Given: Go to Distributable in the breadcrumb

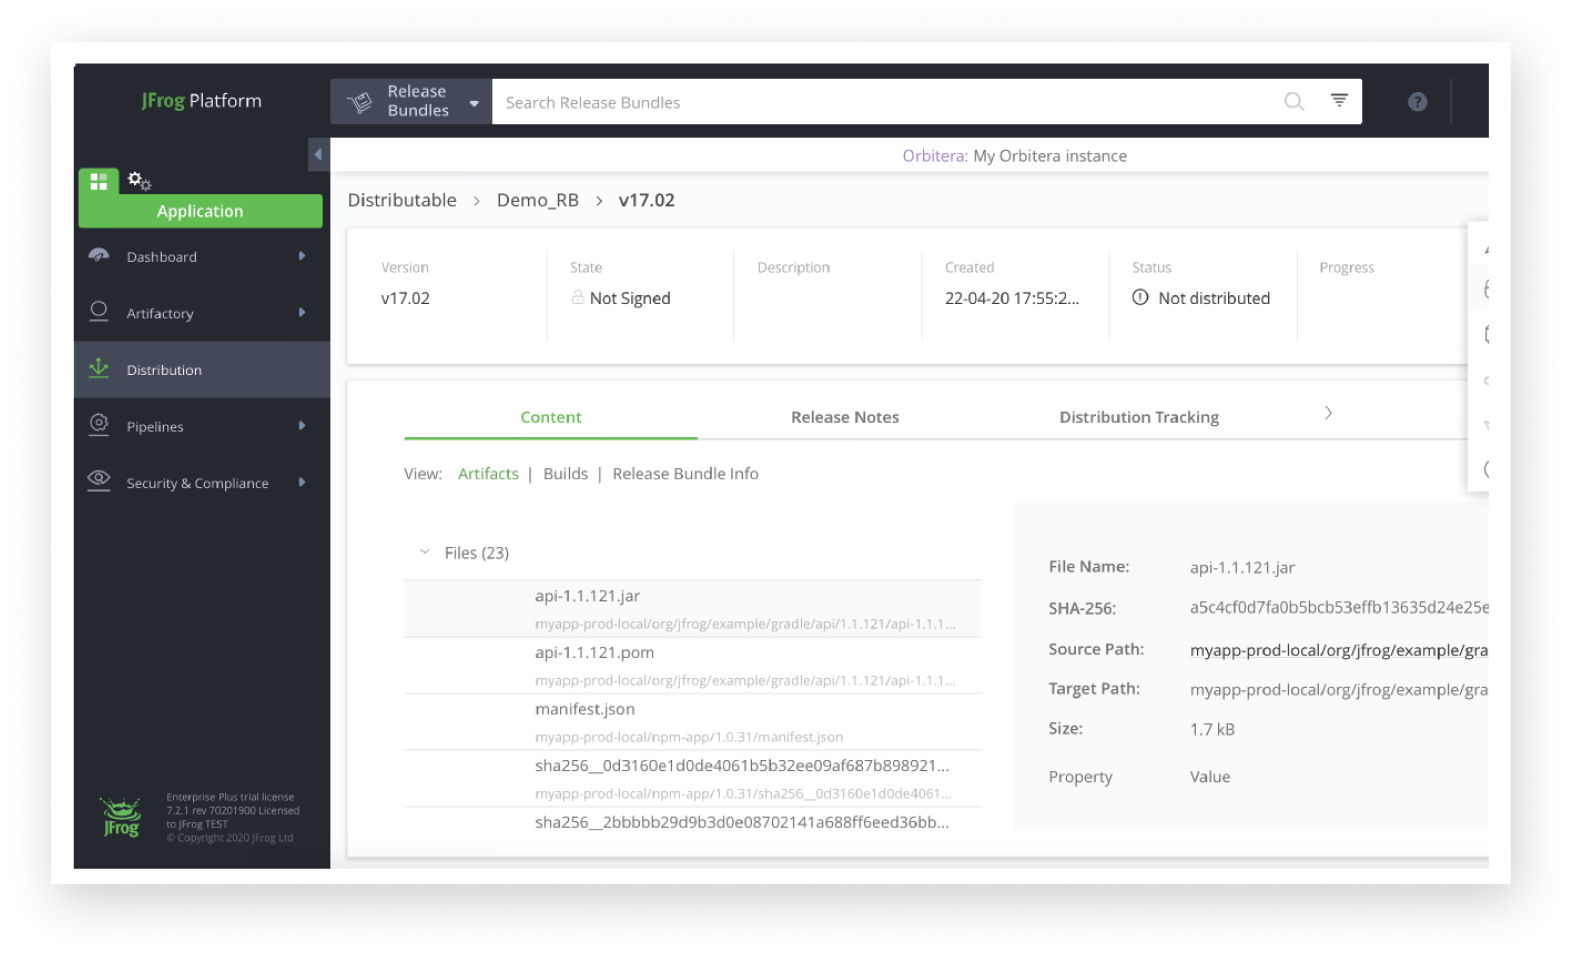Looking at the screenshot, I should pos(402,200).
